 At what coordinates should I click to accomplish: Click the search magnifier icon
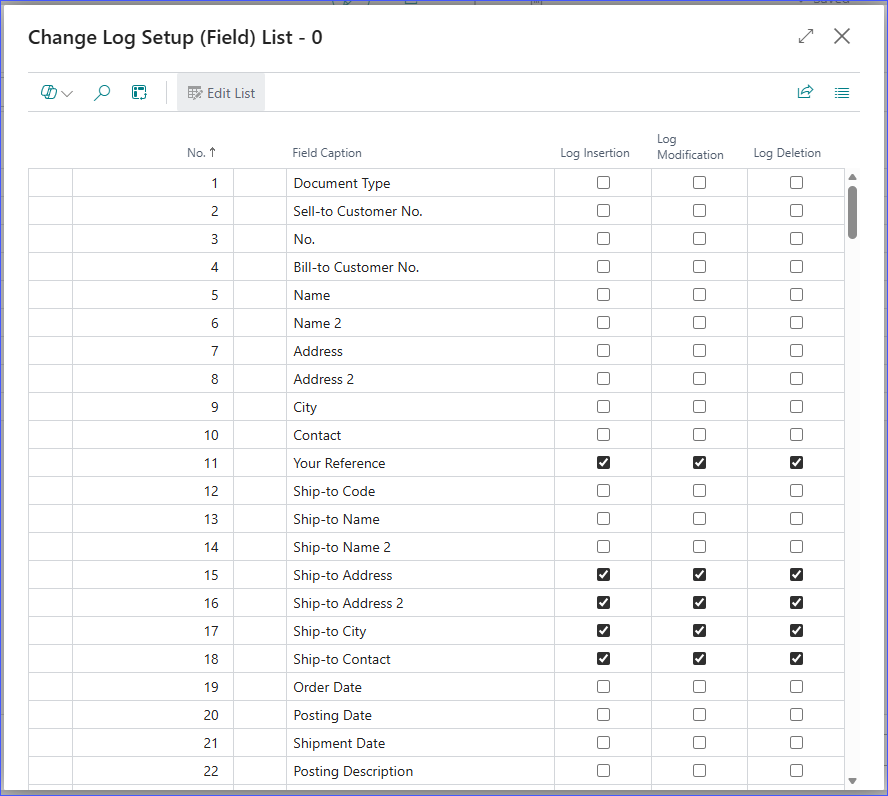[102, 93]
